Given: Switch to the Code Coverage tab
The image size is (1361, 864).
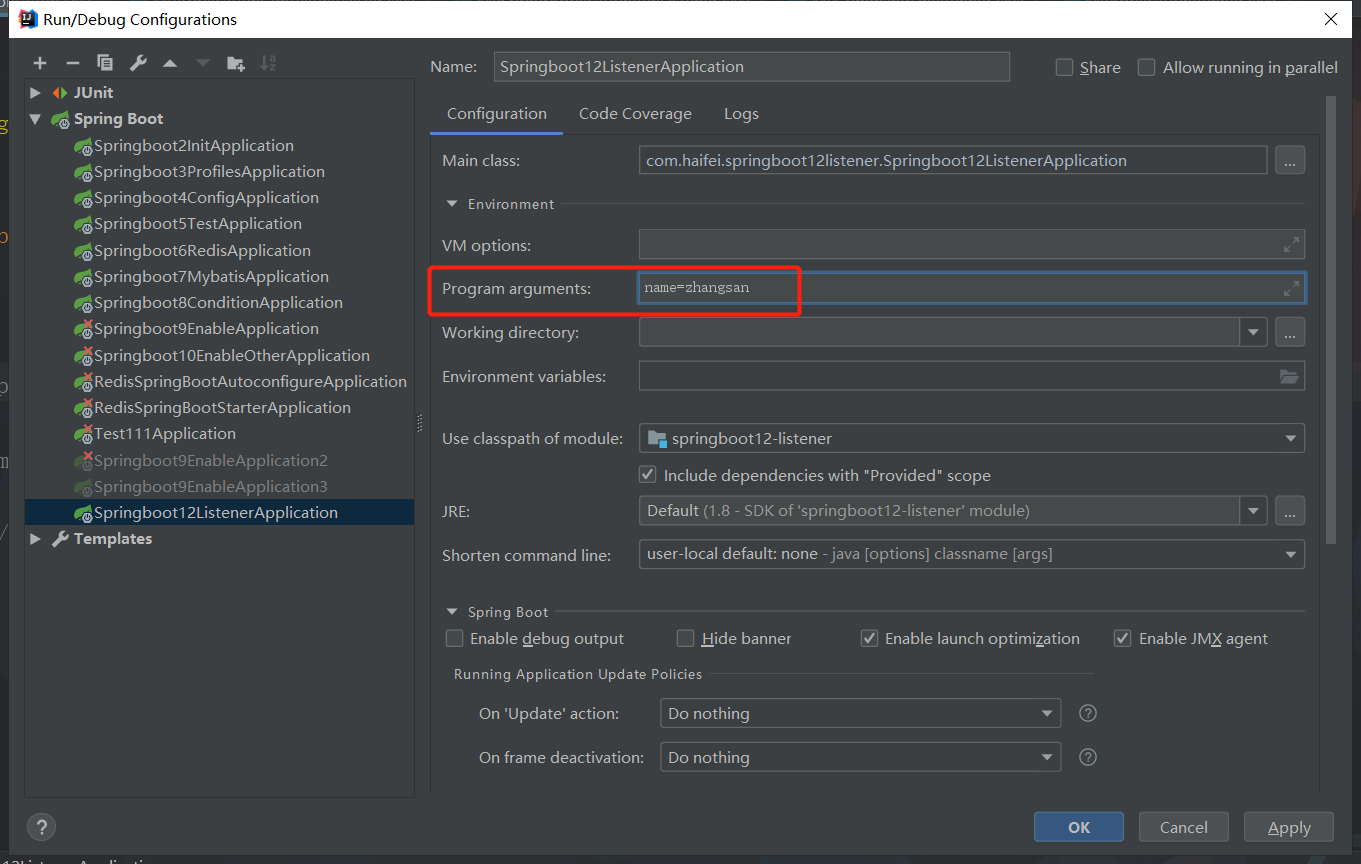Looking at the screenshot, I should tap(635, 114).
